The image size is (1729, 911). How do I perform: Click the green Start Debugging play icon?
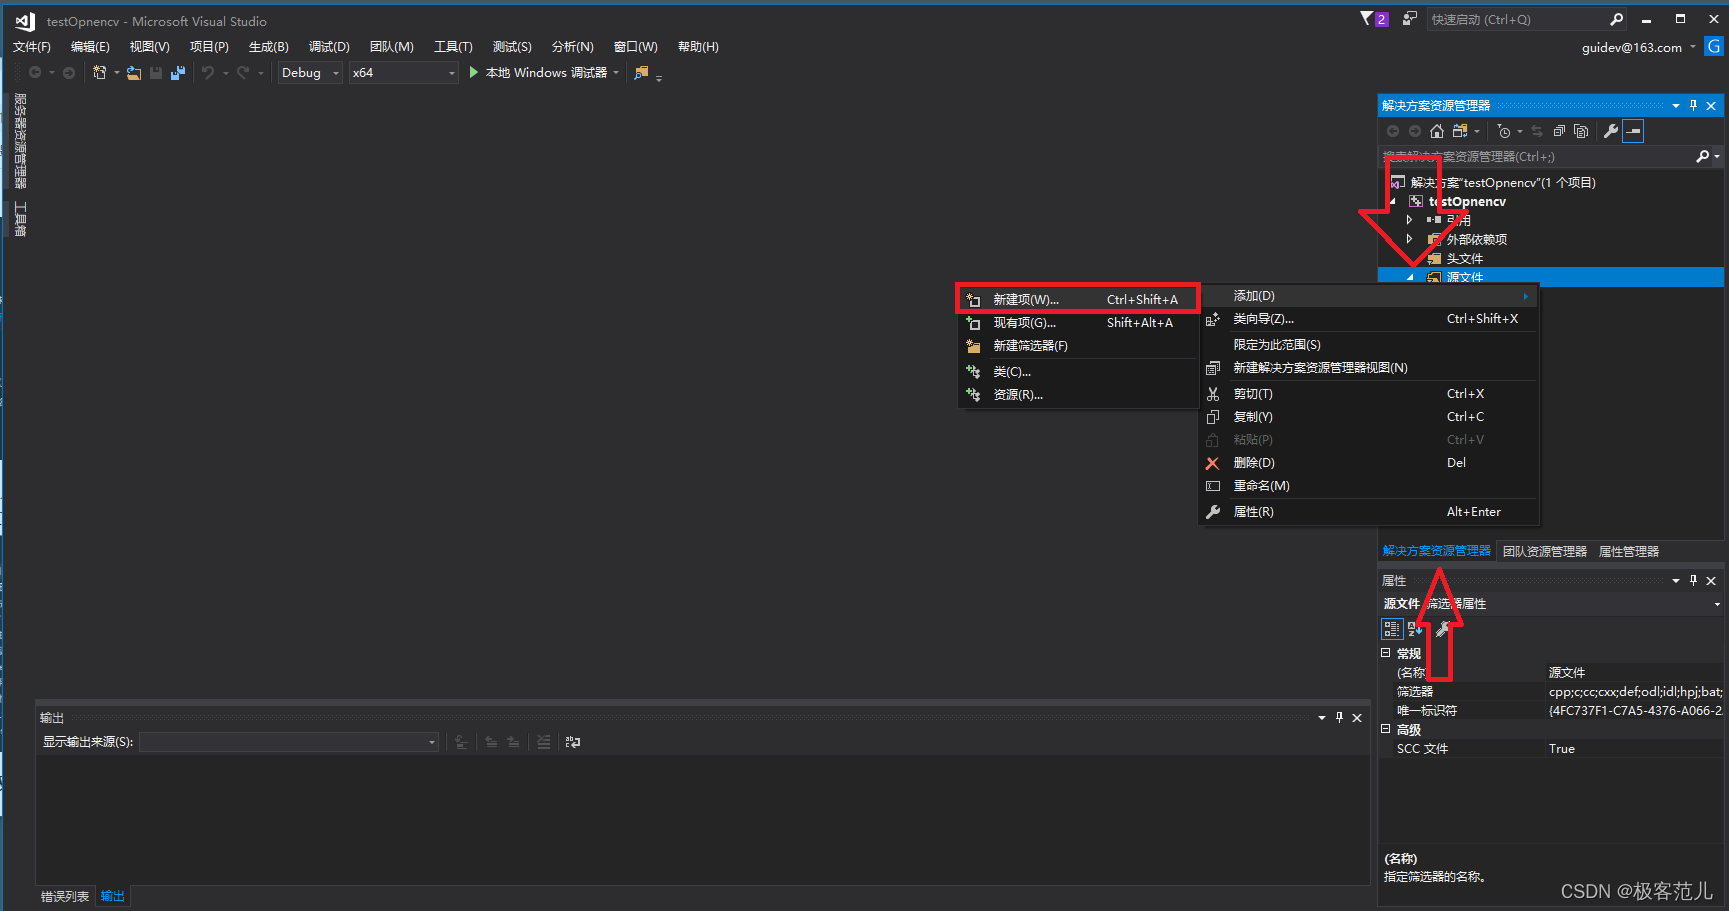(474, 72)
